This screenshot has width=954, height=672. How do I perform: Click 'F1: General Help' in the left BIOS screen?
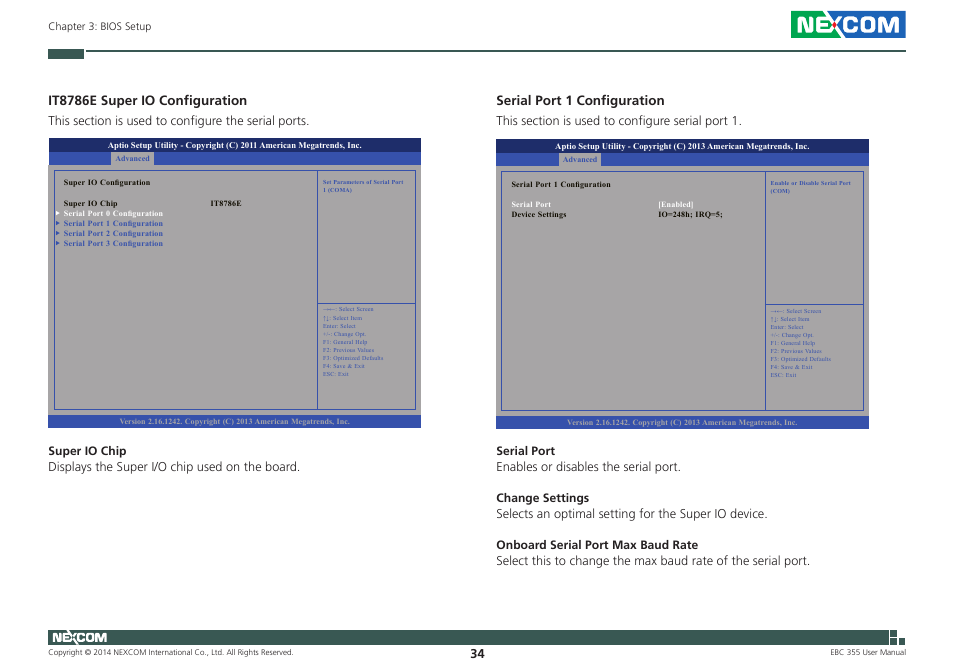[x=345, y=342]
